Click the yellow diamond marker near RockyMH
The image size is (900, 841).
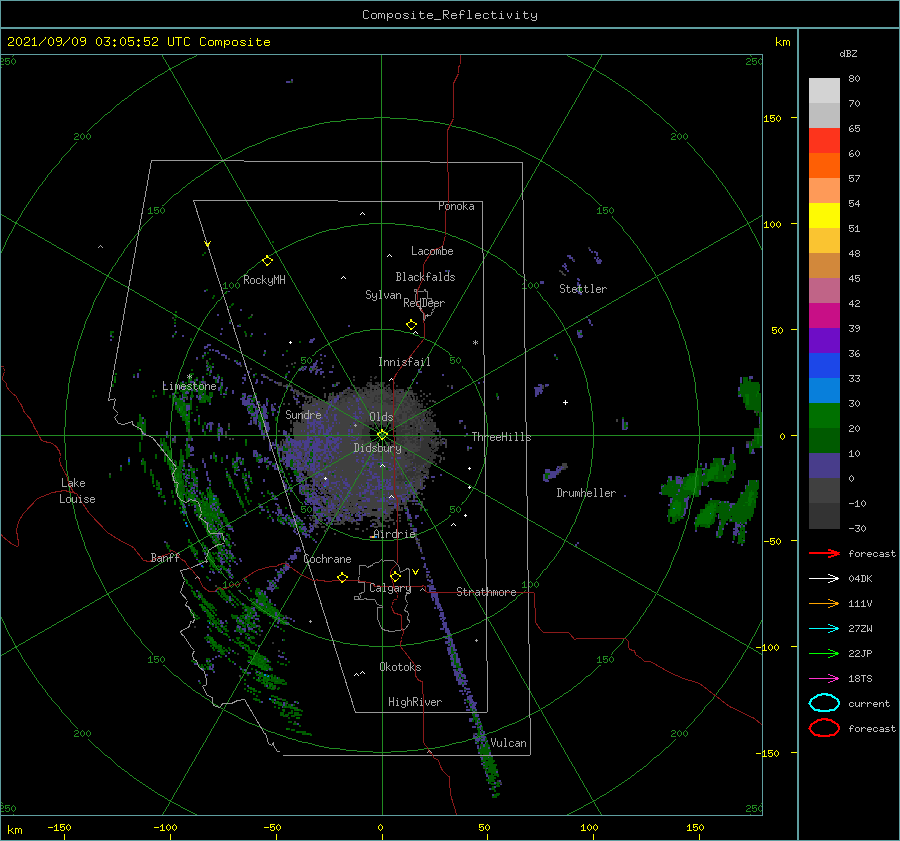tap(267, 261)
